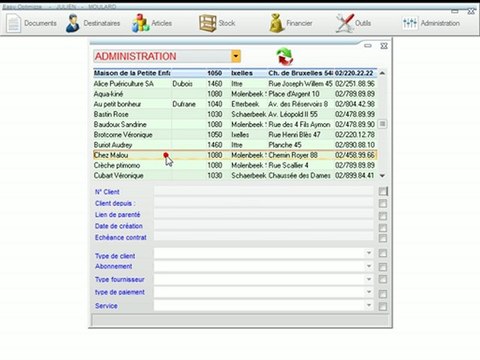Select the Brotcorne Véronique row

tap(235, 135)
